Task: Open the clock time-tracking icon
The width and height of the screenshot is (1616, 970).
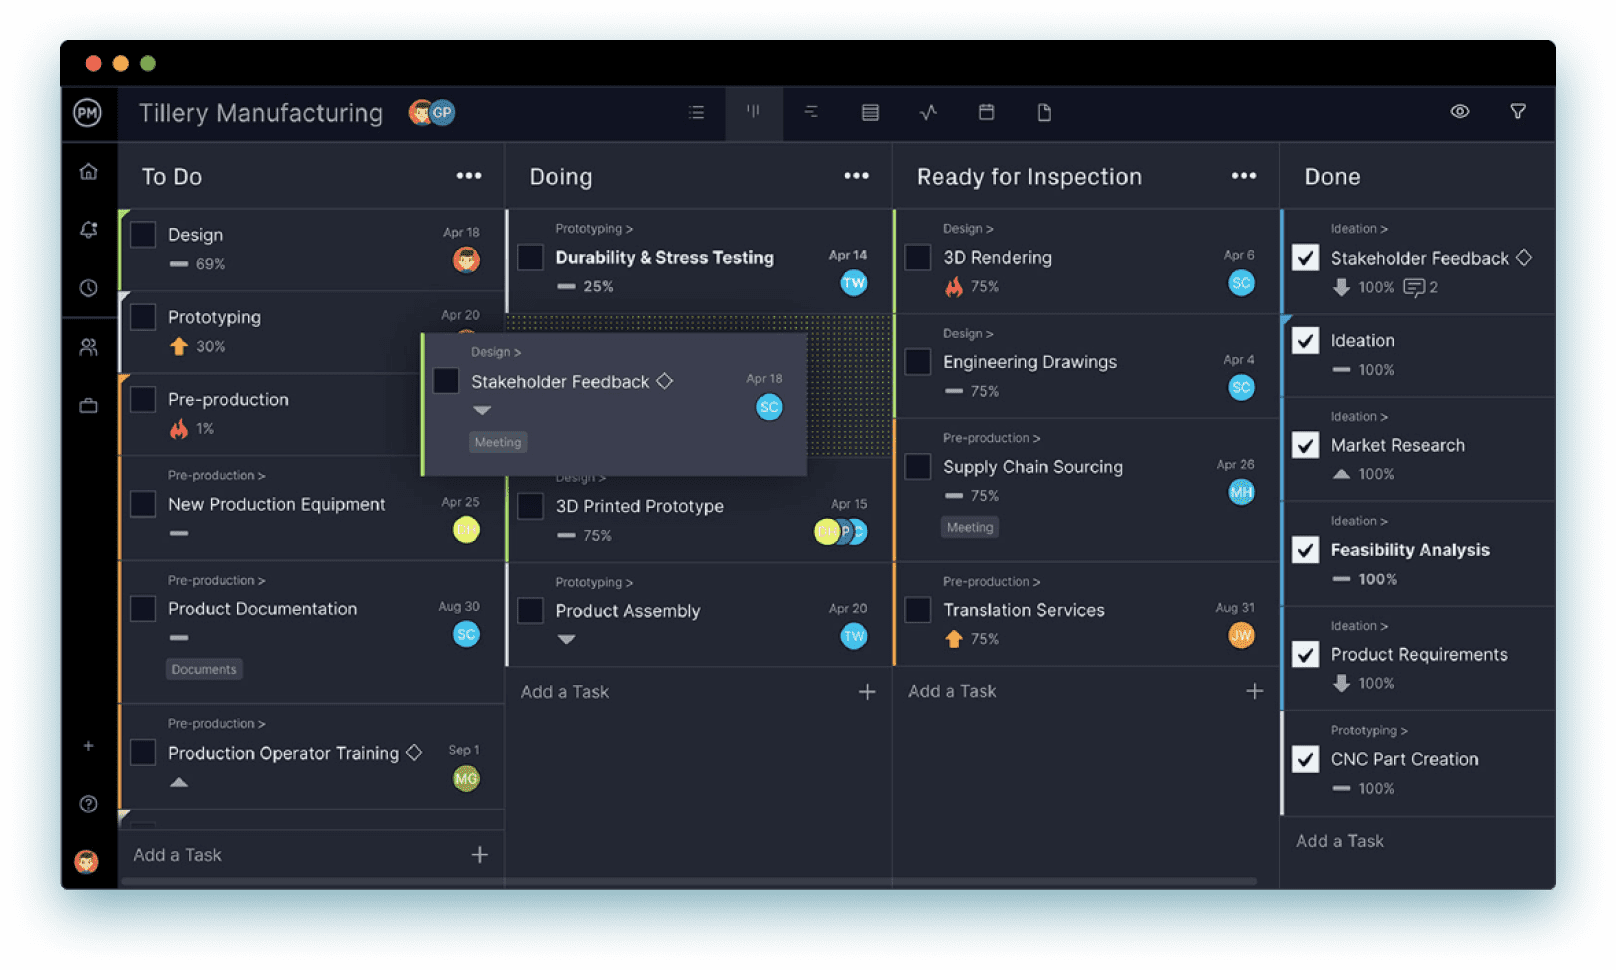Action: pos(89,288)
